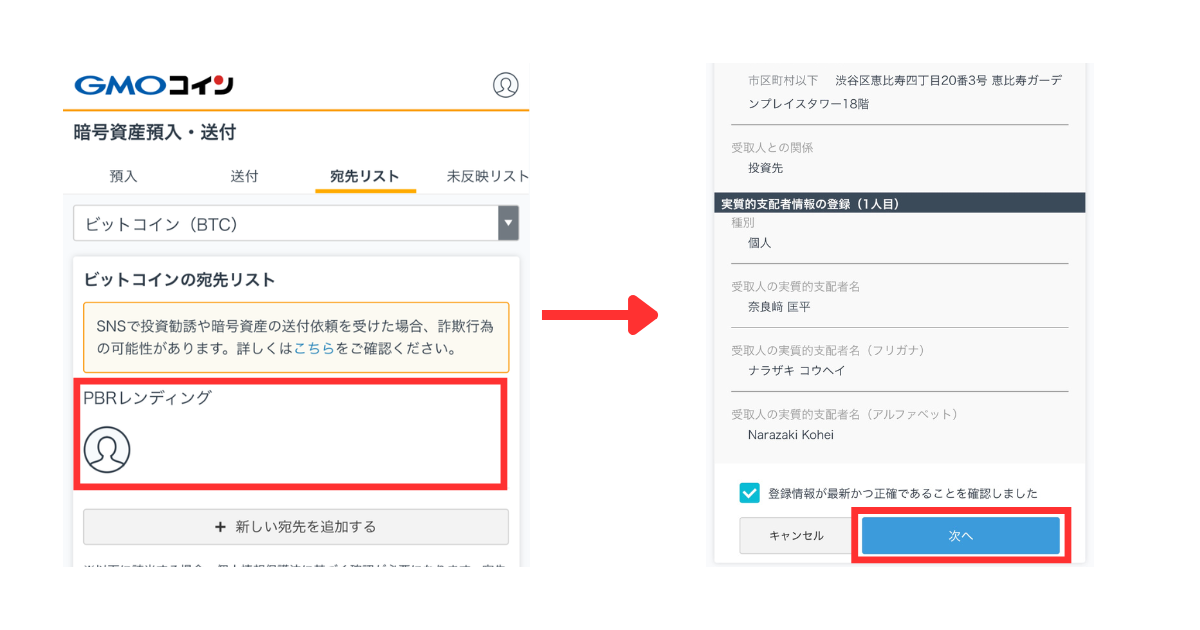Follow the こちら link in the fraud warning
Viewport: 1200px width, 630px height.
[314, 349]
